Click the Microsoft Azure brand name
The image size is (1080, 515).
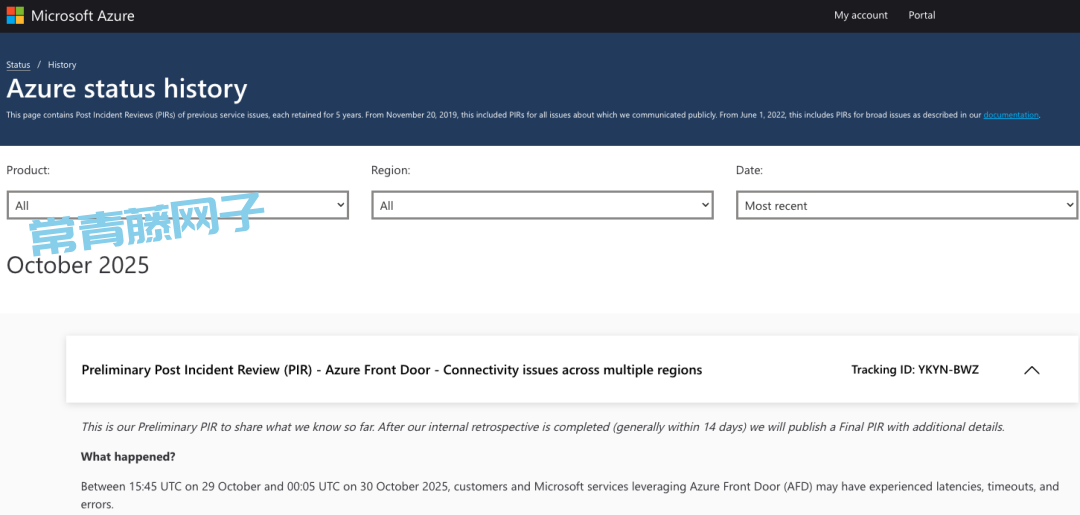coord(83,16)
